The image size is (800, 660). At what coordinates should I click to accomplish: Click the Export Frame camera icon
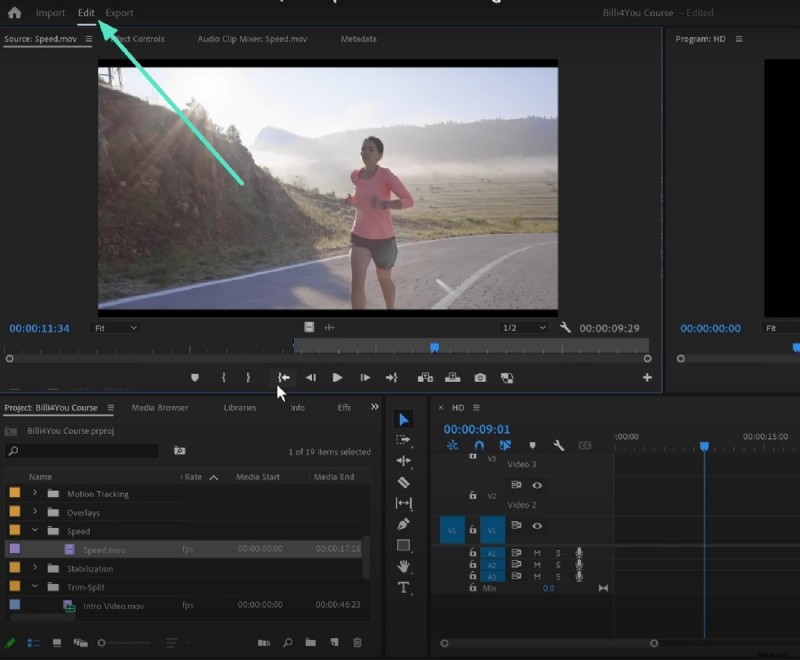481,377
